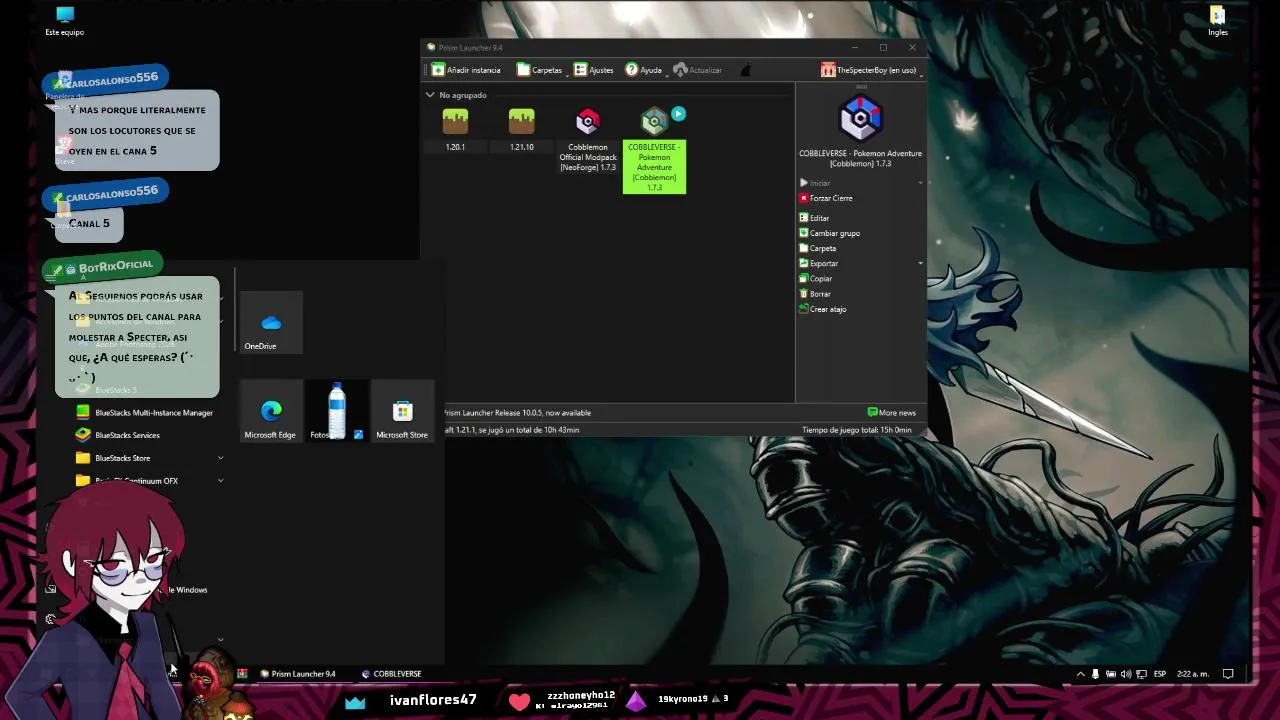Image resolution: width=1280 pixels, height=720 pixels.
Task: Open the volume tray icon
Action: coord(1126,674)
